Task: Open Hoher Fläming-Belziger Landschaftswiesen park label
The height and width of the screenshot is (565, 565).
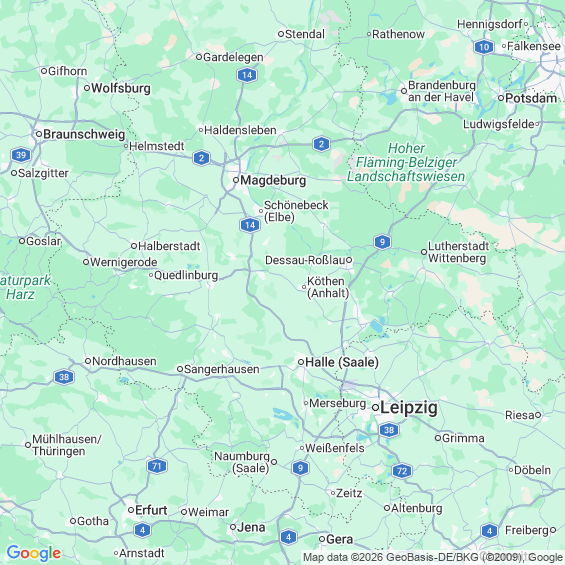Action: (x=406, y=162)
